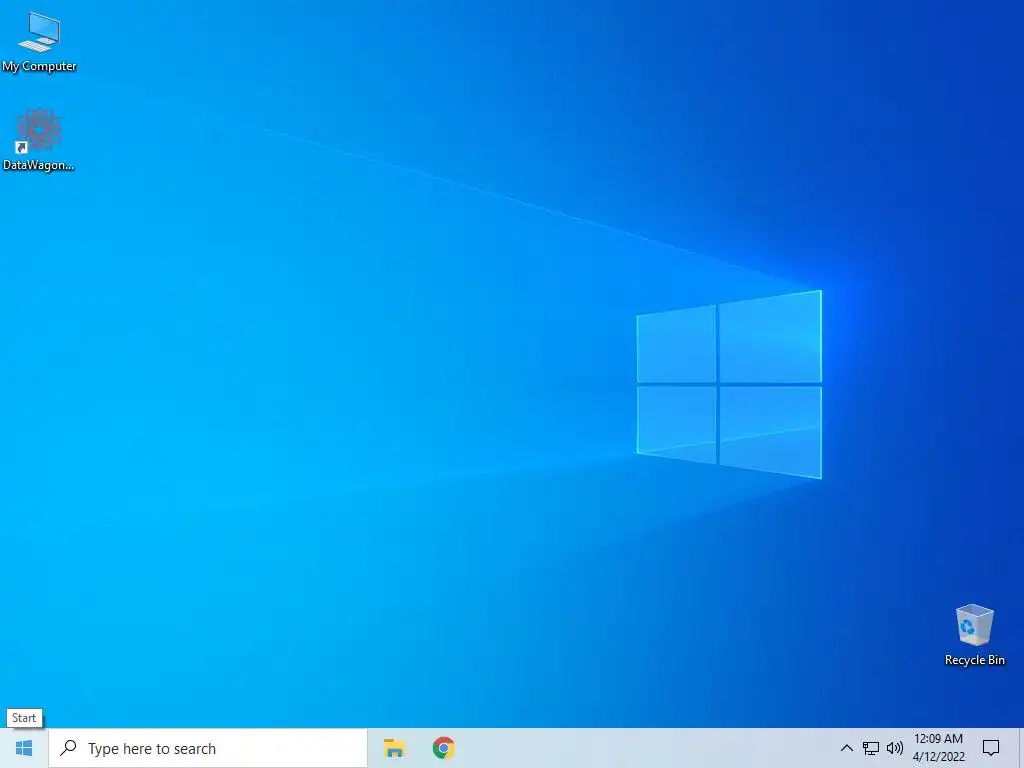The height and width of the screenshot is (768, 1024).
Task: Click the Type here to search box
Action: coord(208,748)
